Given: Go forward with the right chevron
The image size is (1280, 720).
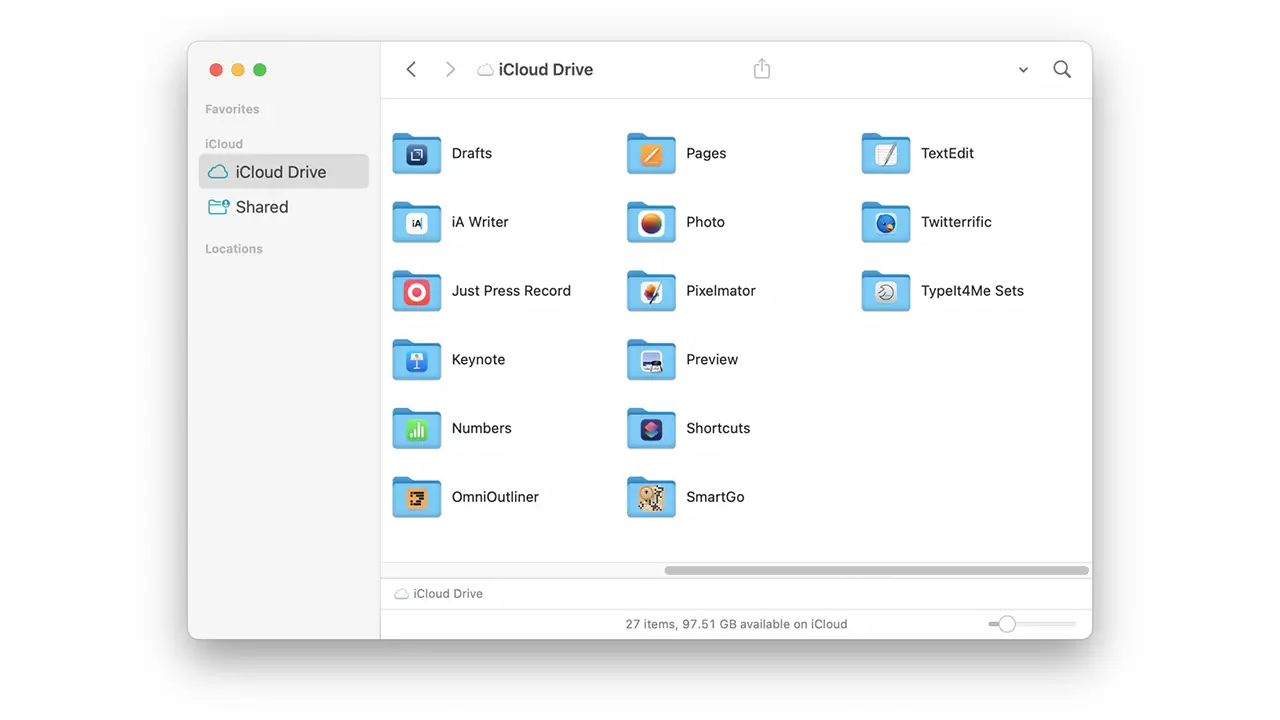Looking at the screenshot, I should (450, 69).
